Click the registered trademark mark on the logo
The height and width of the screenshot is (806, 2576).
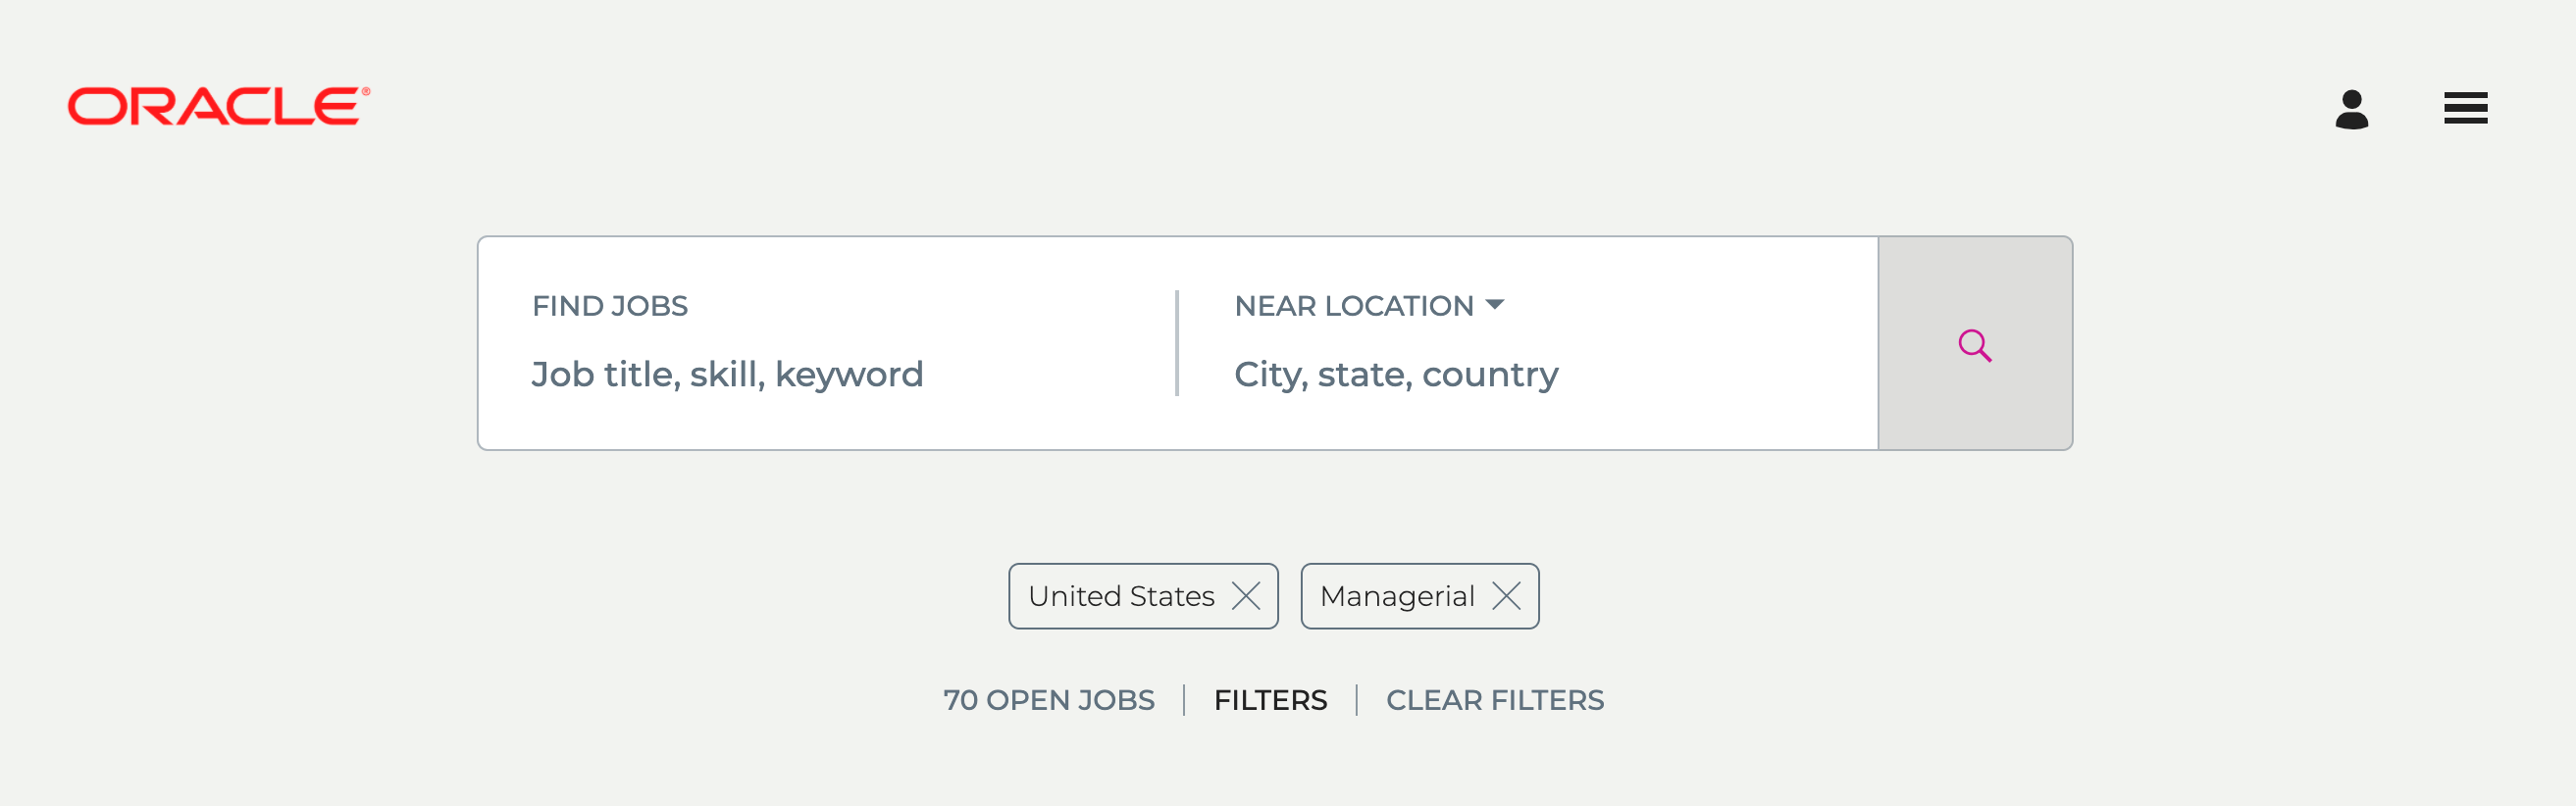pyautogui.click(x=366, y=91)
